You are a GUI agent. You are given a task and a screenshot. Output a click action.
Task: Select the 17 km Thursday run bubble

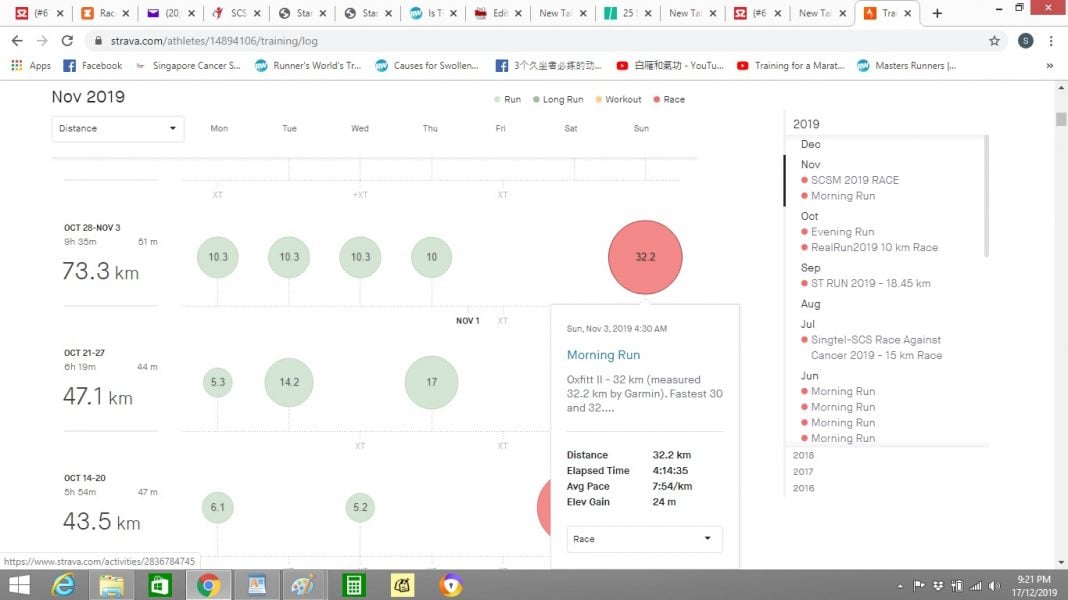click(x=431, y=382)
